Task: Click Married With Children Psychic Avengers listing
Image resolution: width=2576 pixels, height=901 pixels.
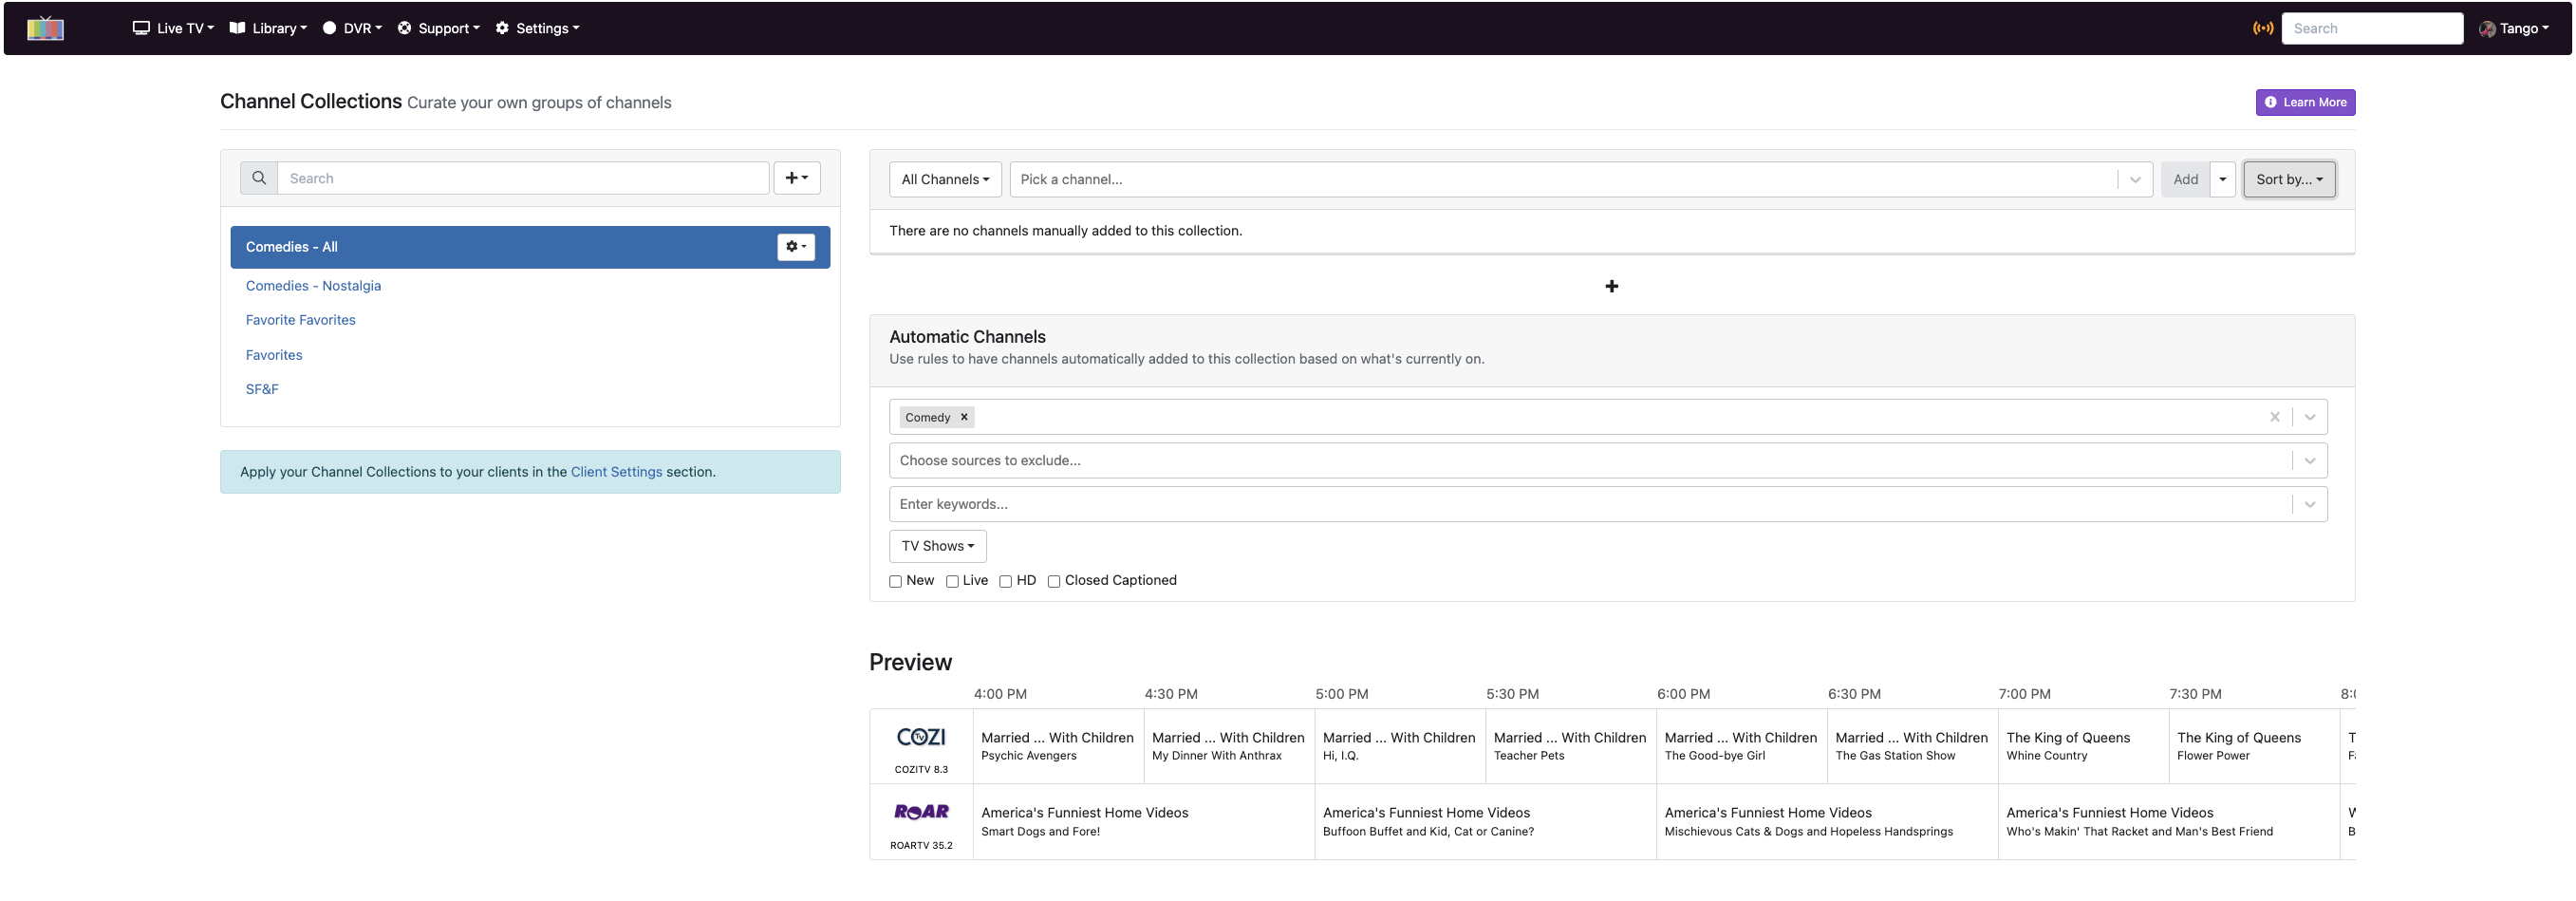Action: click(1057, 746)
